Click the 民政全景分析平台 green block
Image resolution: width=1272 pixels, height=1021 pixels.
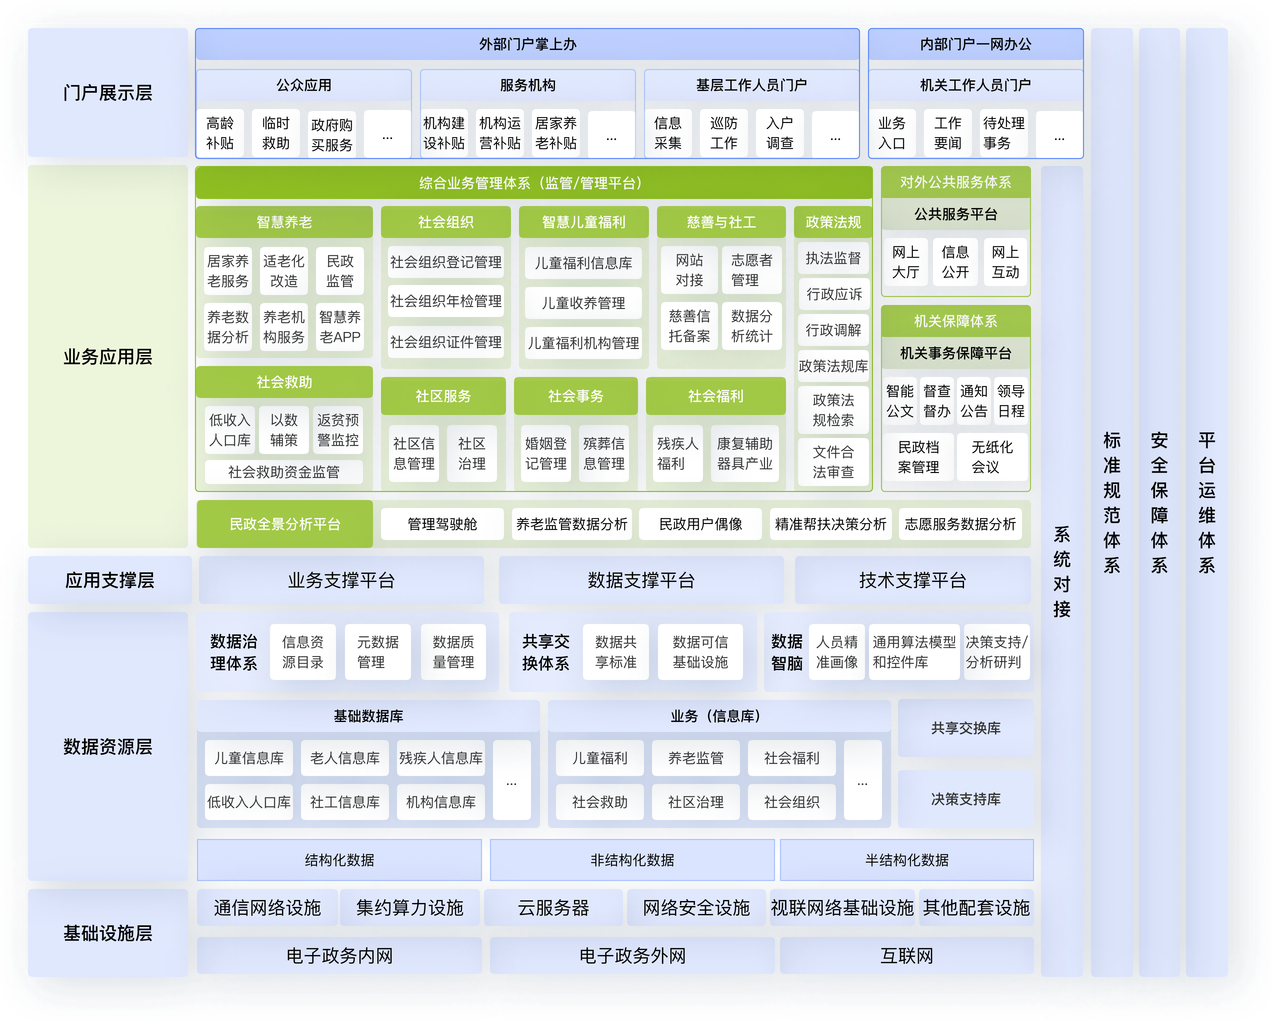tap(285, 524)
